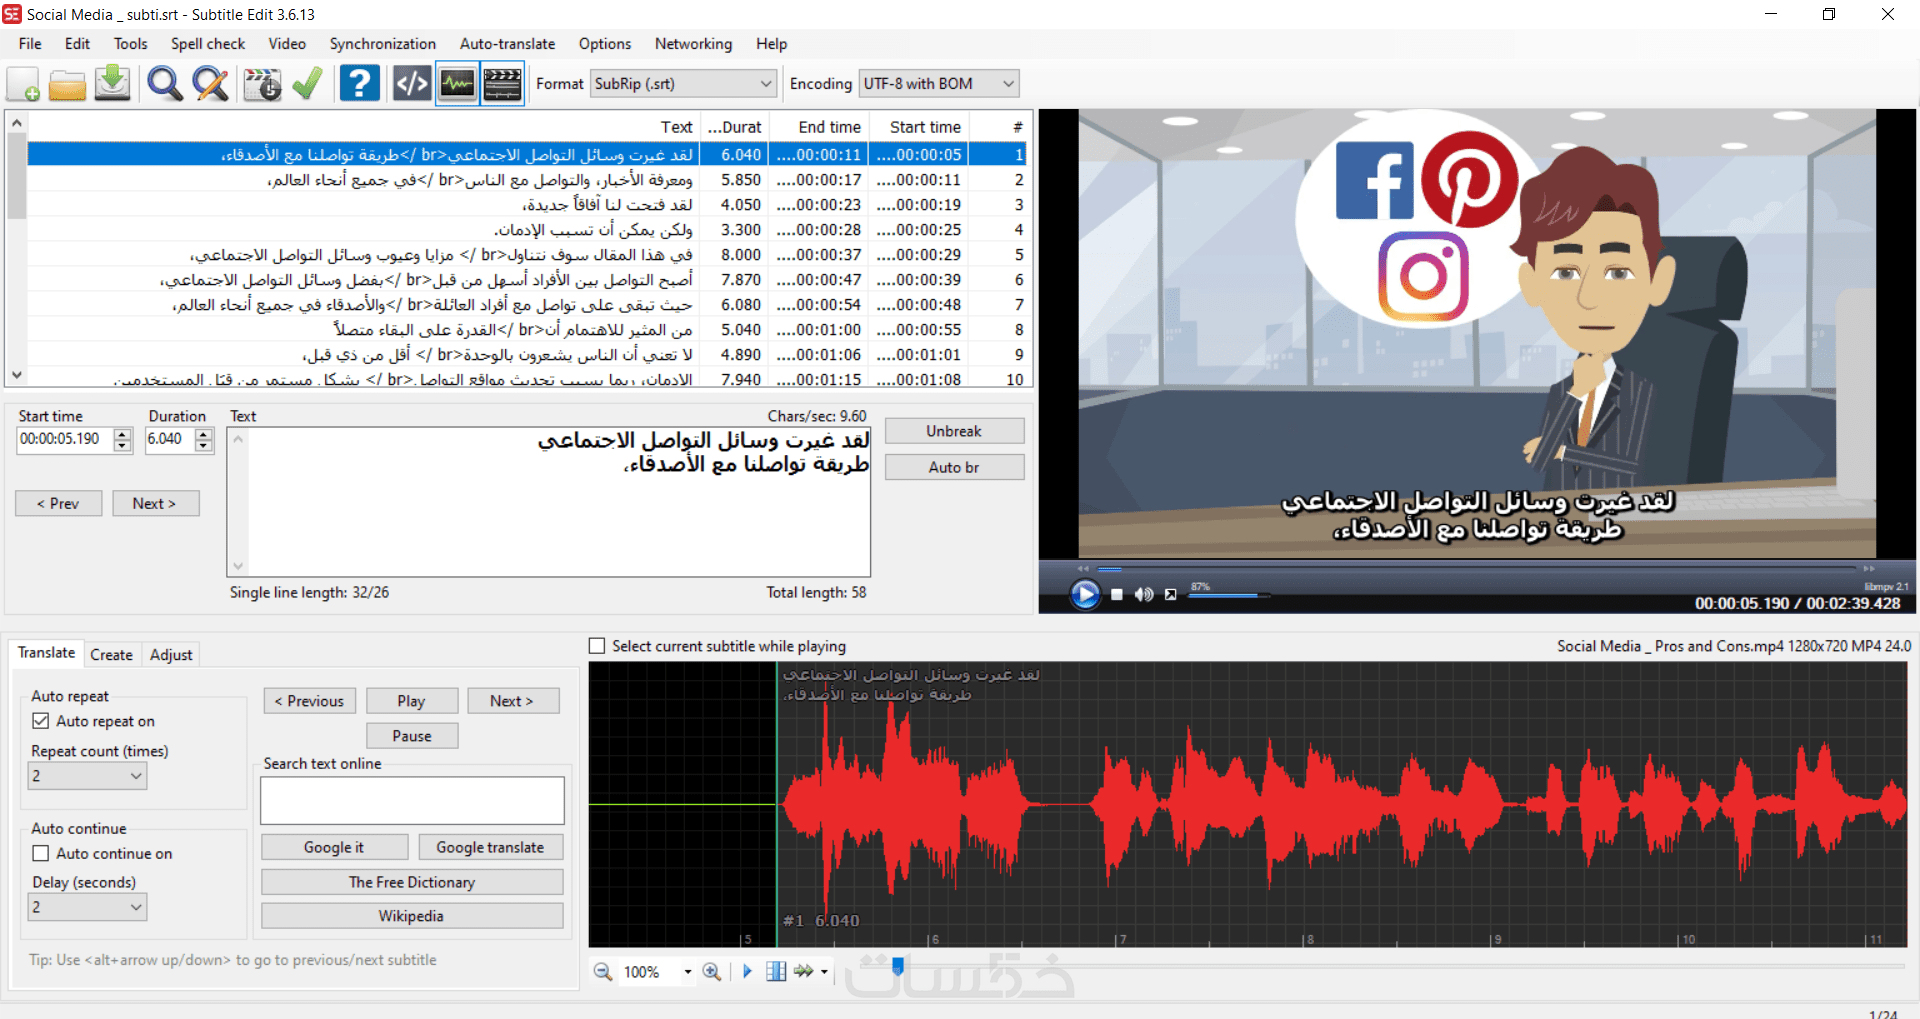
Task: Click the green double-arrow icon under the waveform
Action: click(x=804, y=971)
